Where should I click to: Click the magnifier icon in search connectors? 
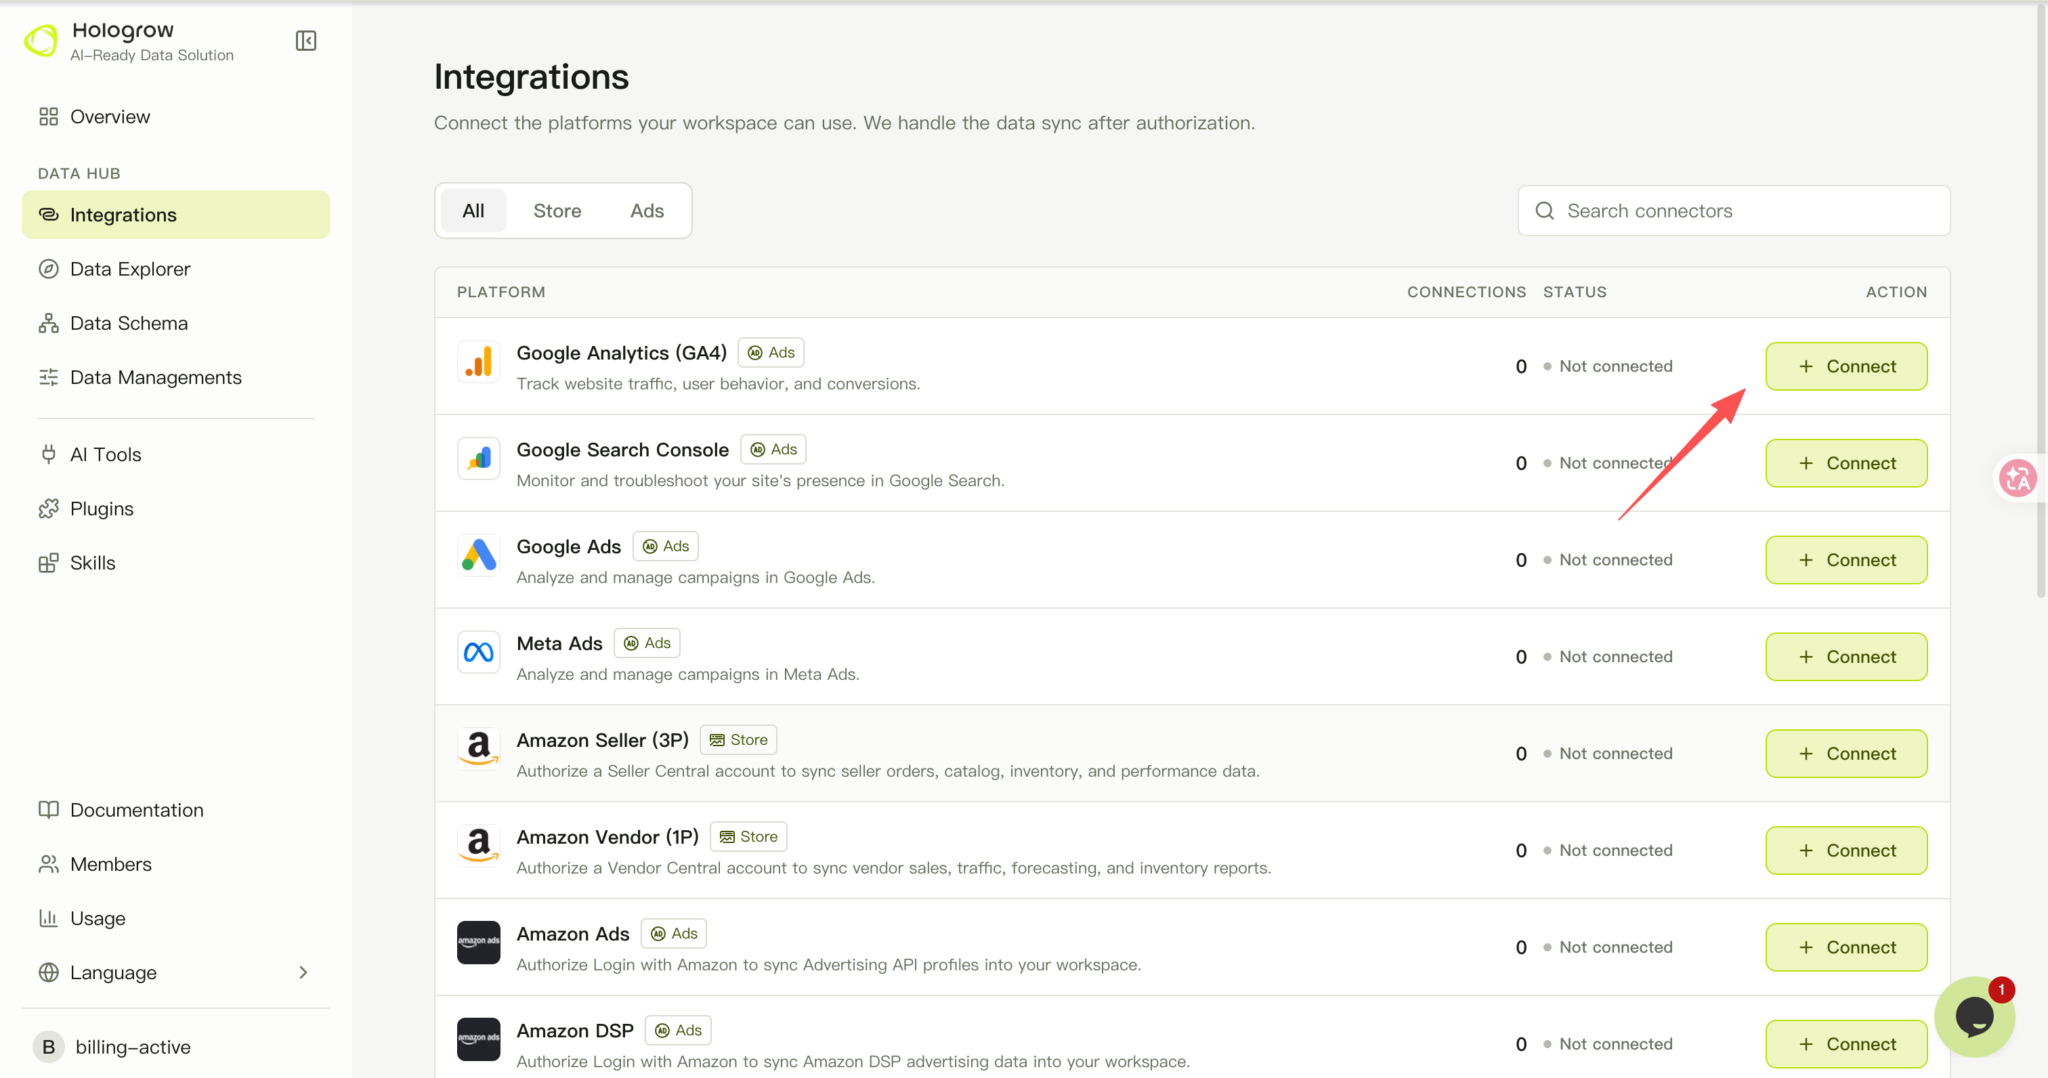[x=1545, y=211]
